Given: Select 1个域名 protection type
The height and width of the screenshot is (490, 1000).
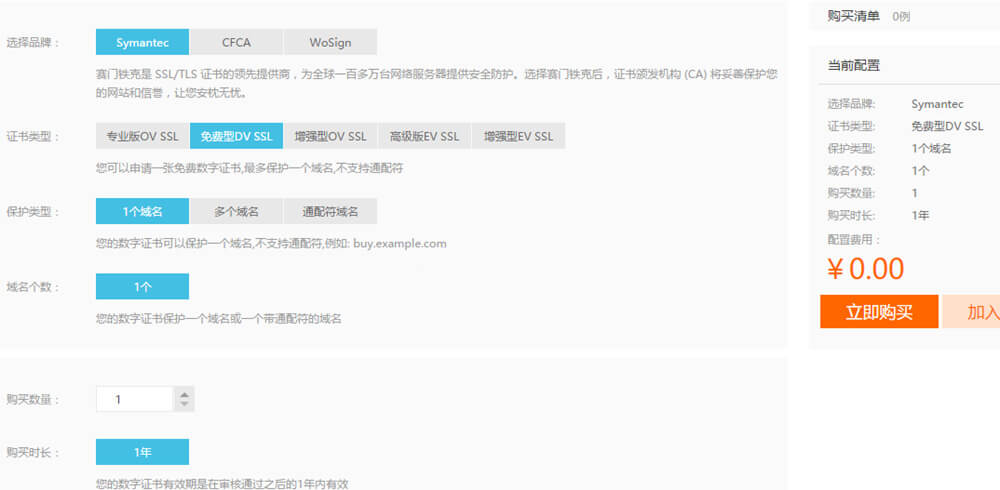Looking at the screenshot, I should click(142, 211).
